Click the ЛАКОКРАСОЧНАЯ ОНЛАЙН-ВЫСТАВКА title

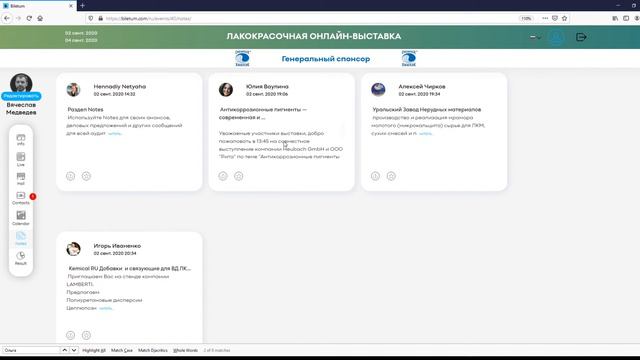[314, 36]
